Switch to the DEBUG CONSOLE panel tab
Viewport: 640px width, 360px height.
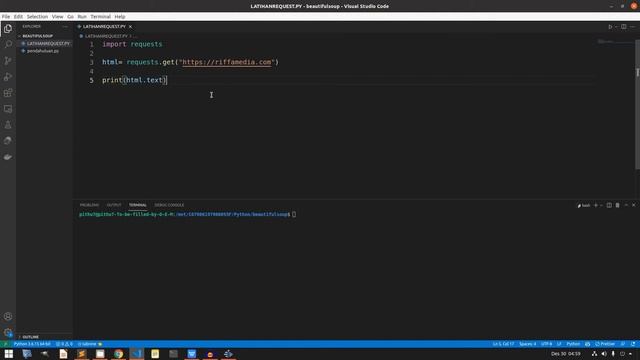click(169, 205)
